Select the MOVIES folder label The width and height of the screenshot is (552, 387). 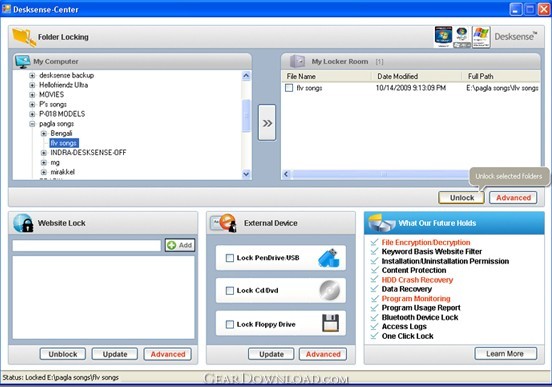pyautogui.click(x=51, y=95)
